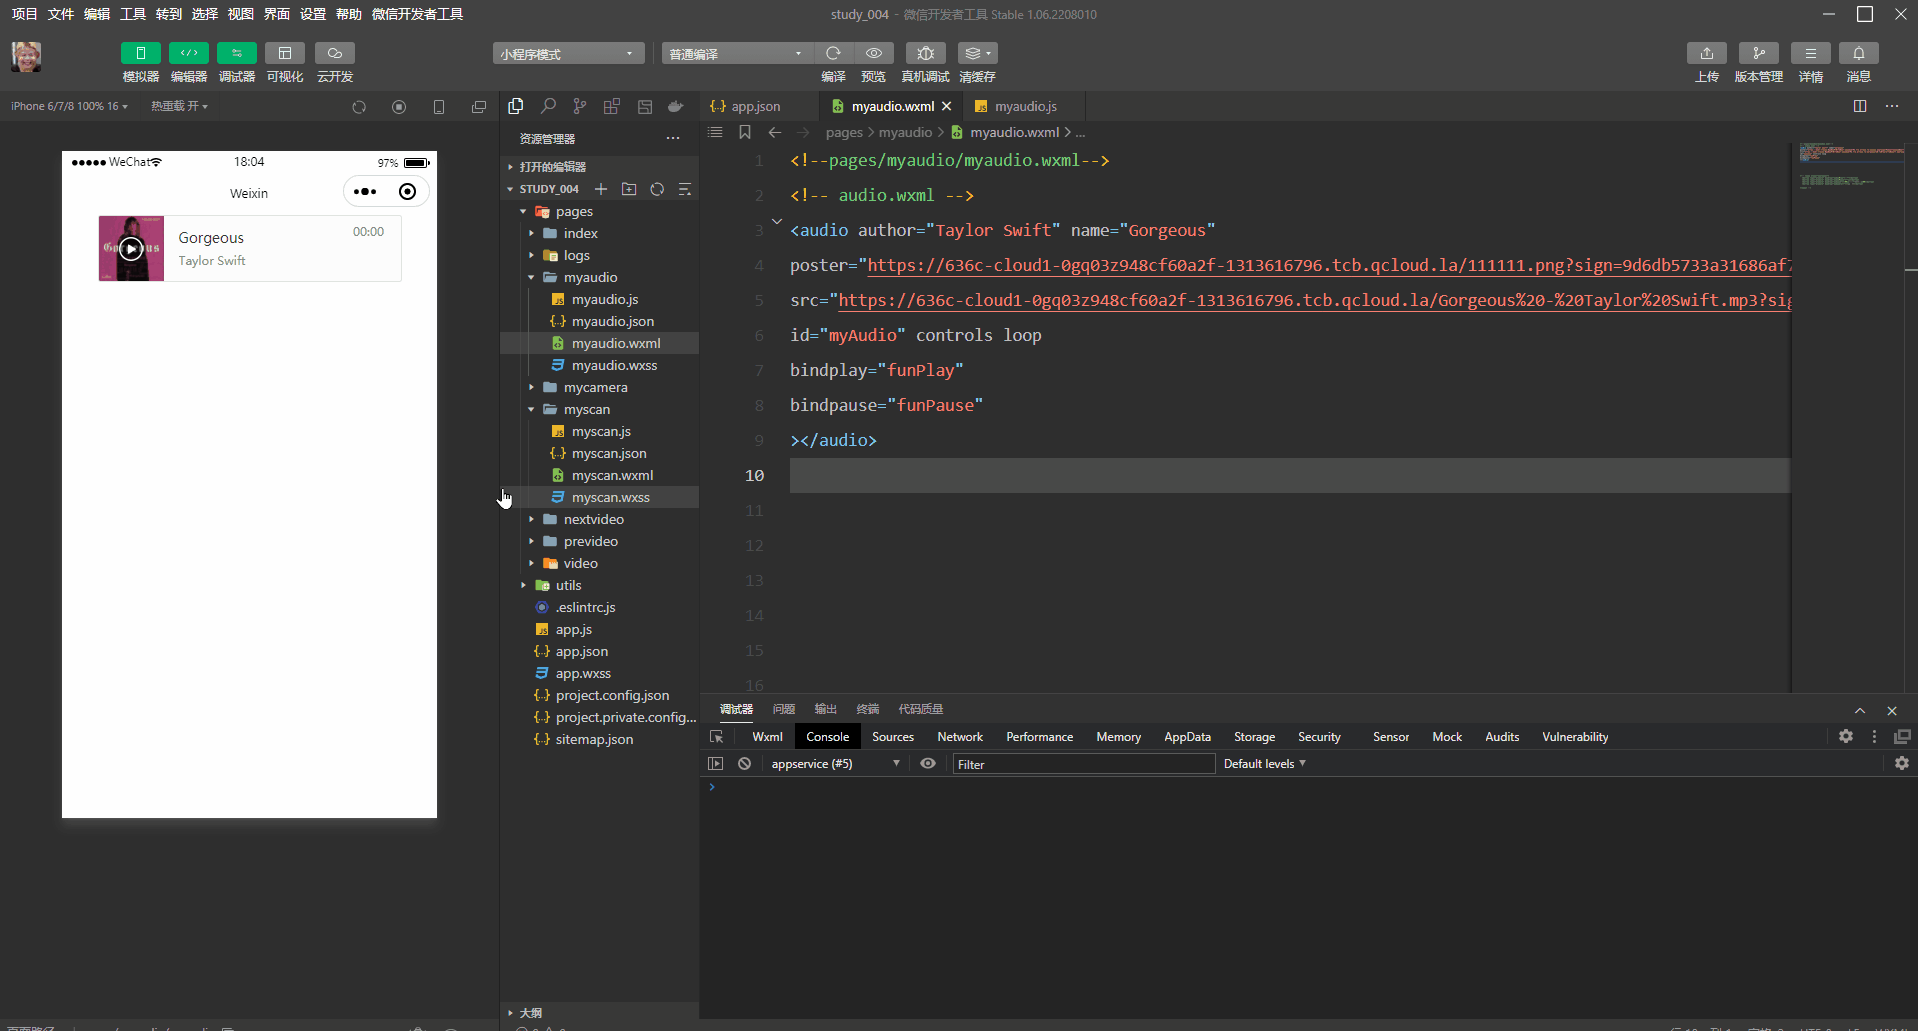1918x1031 pixels.
Task: Switch to the Network devtools tab
Action: tap(960, 737)
